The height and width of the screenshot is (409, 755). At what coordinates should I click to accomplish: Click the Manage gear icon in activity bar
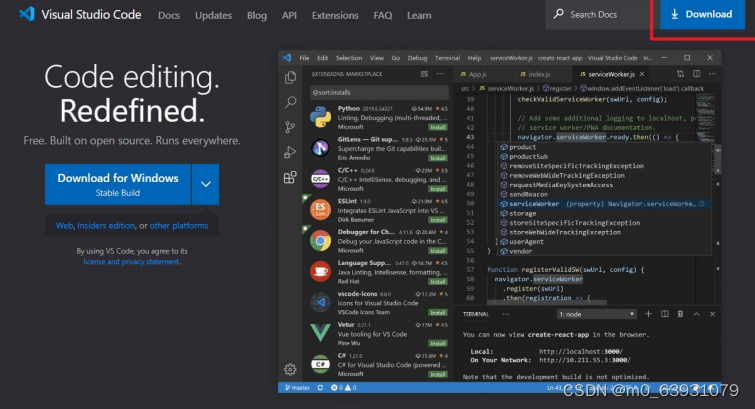coord(290,369)
